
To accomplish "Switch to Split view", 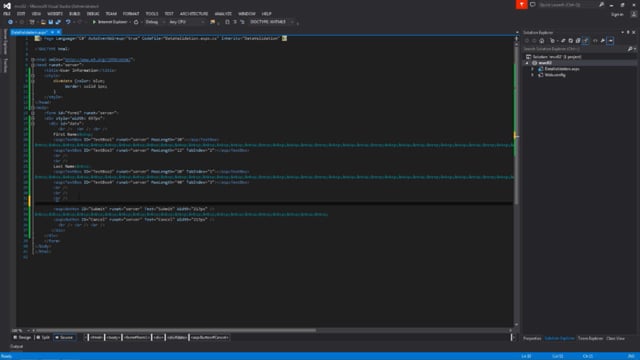I will click(x=42, y=338).
